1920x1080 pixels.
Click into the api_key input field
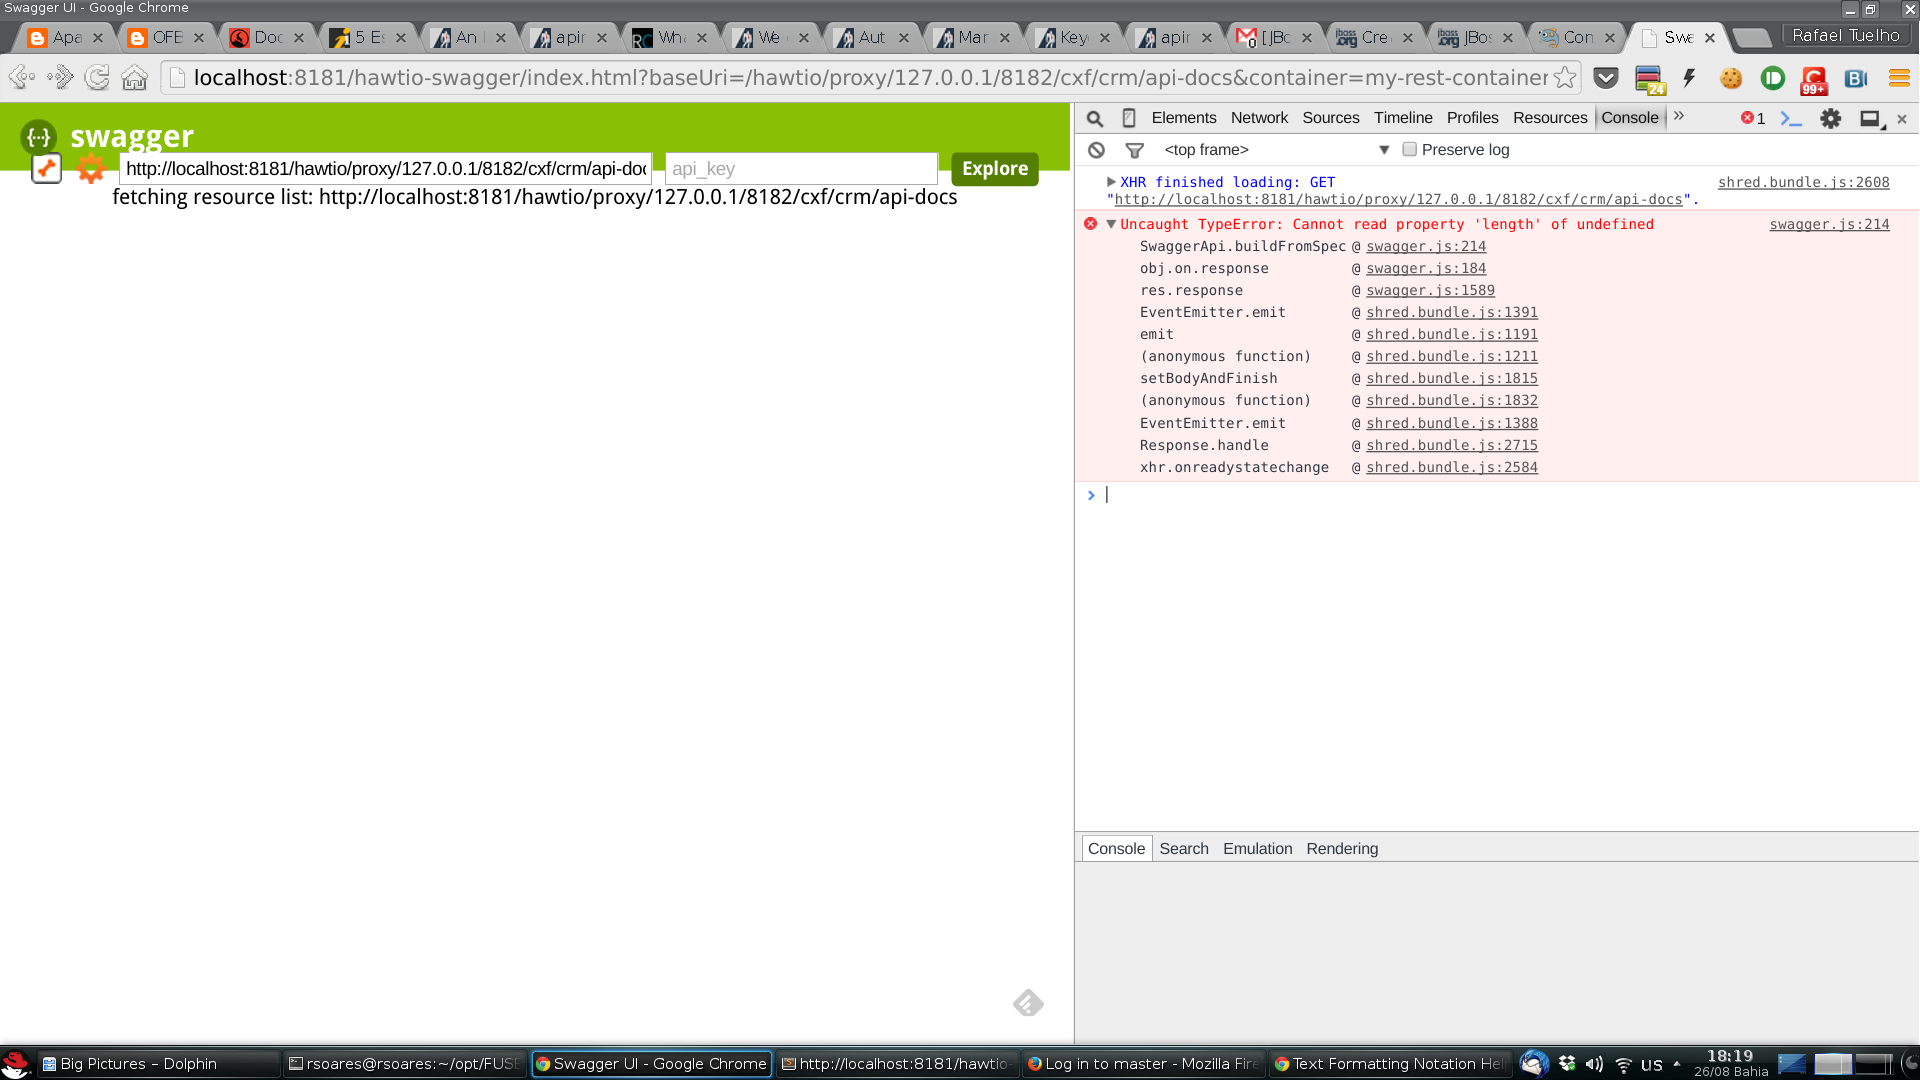click(801, 168)
